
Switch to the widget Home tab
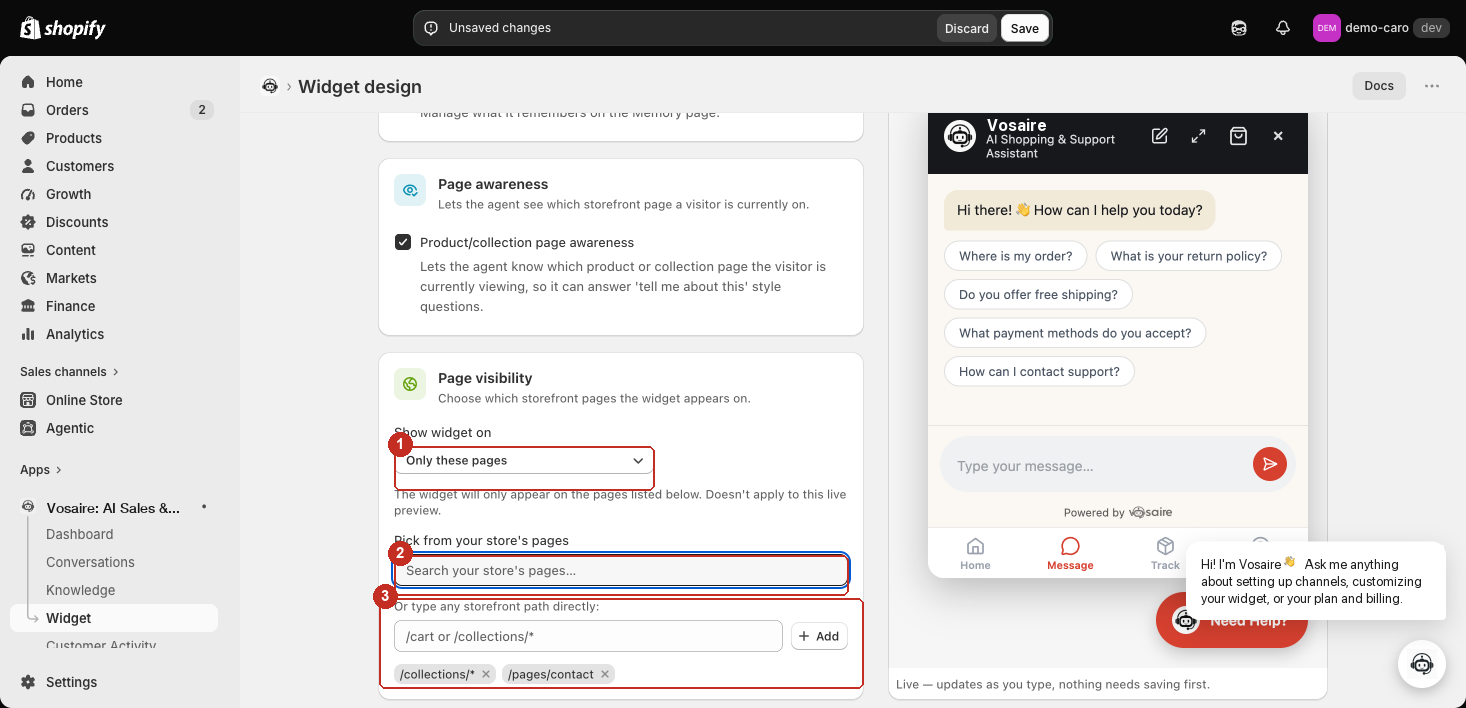point(975,552)
